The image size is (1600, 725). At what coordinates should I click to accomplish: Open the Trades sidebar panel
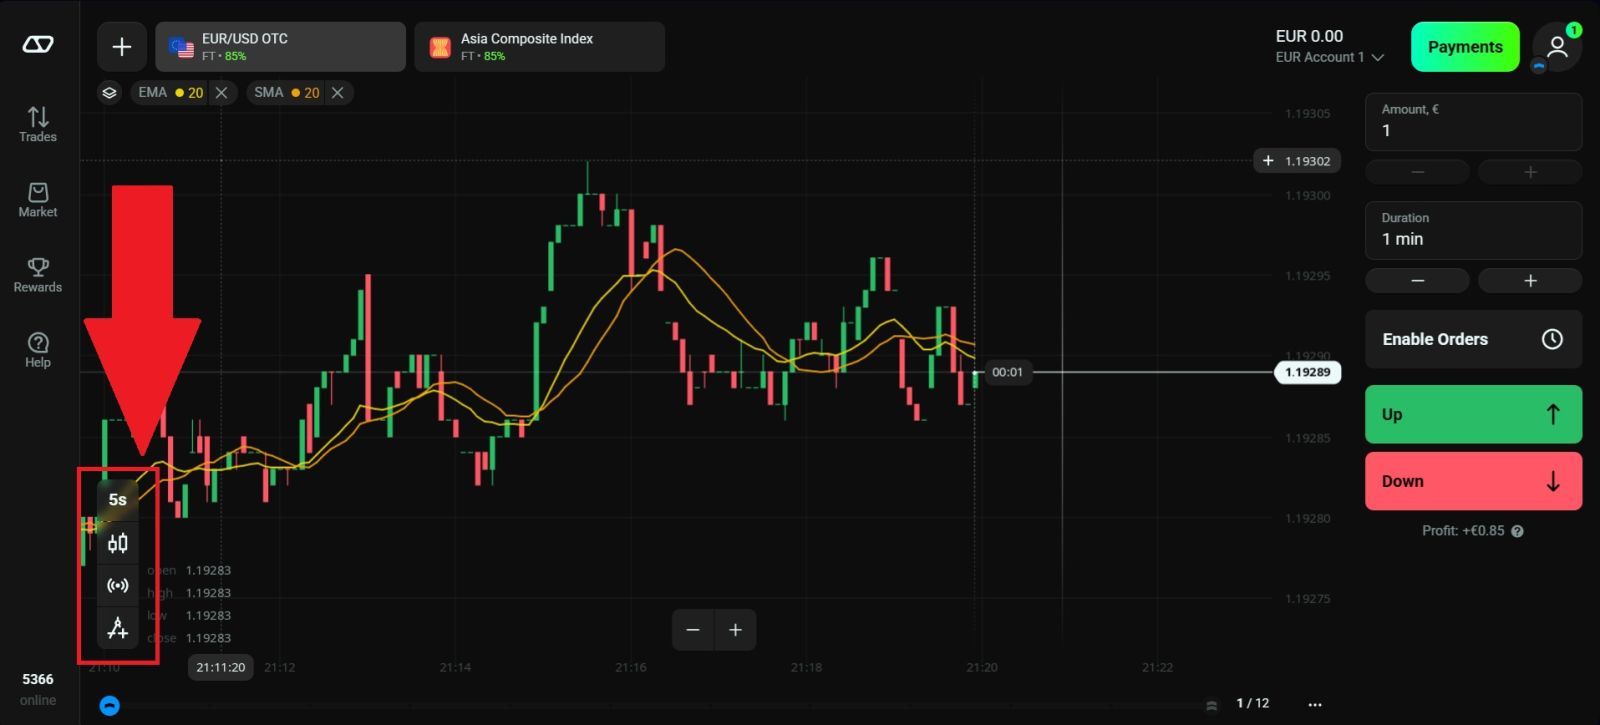[38, 124]
